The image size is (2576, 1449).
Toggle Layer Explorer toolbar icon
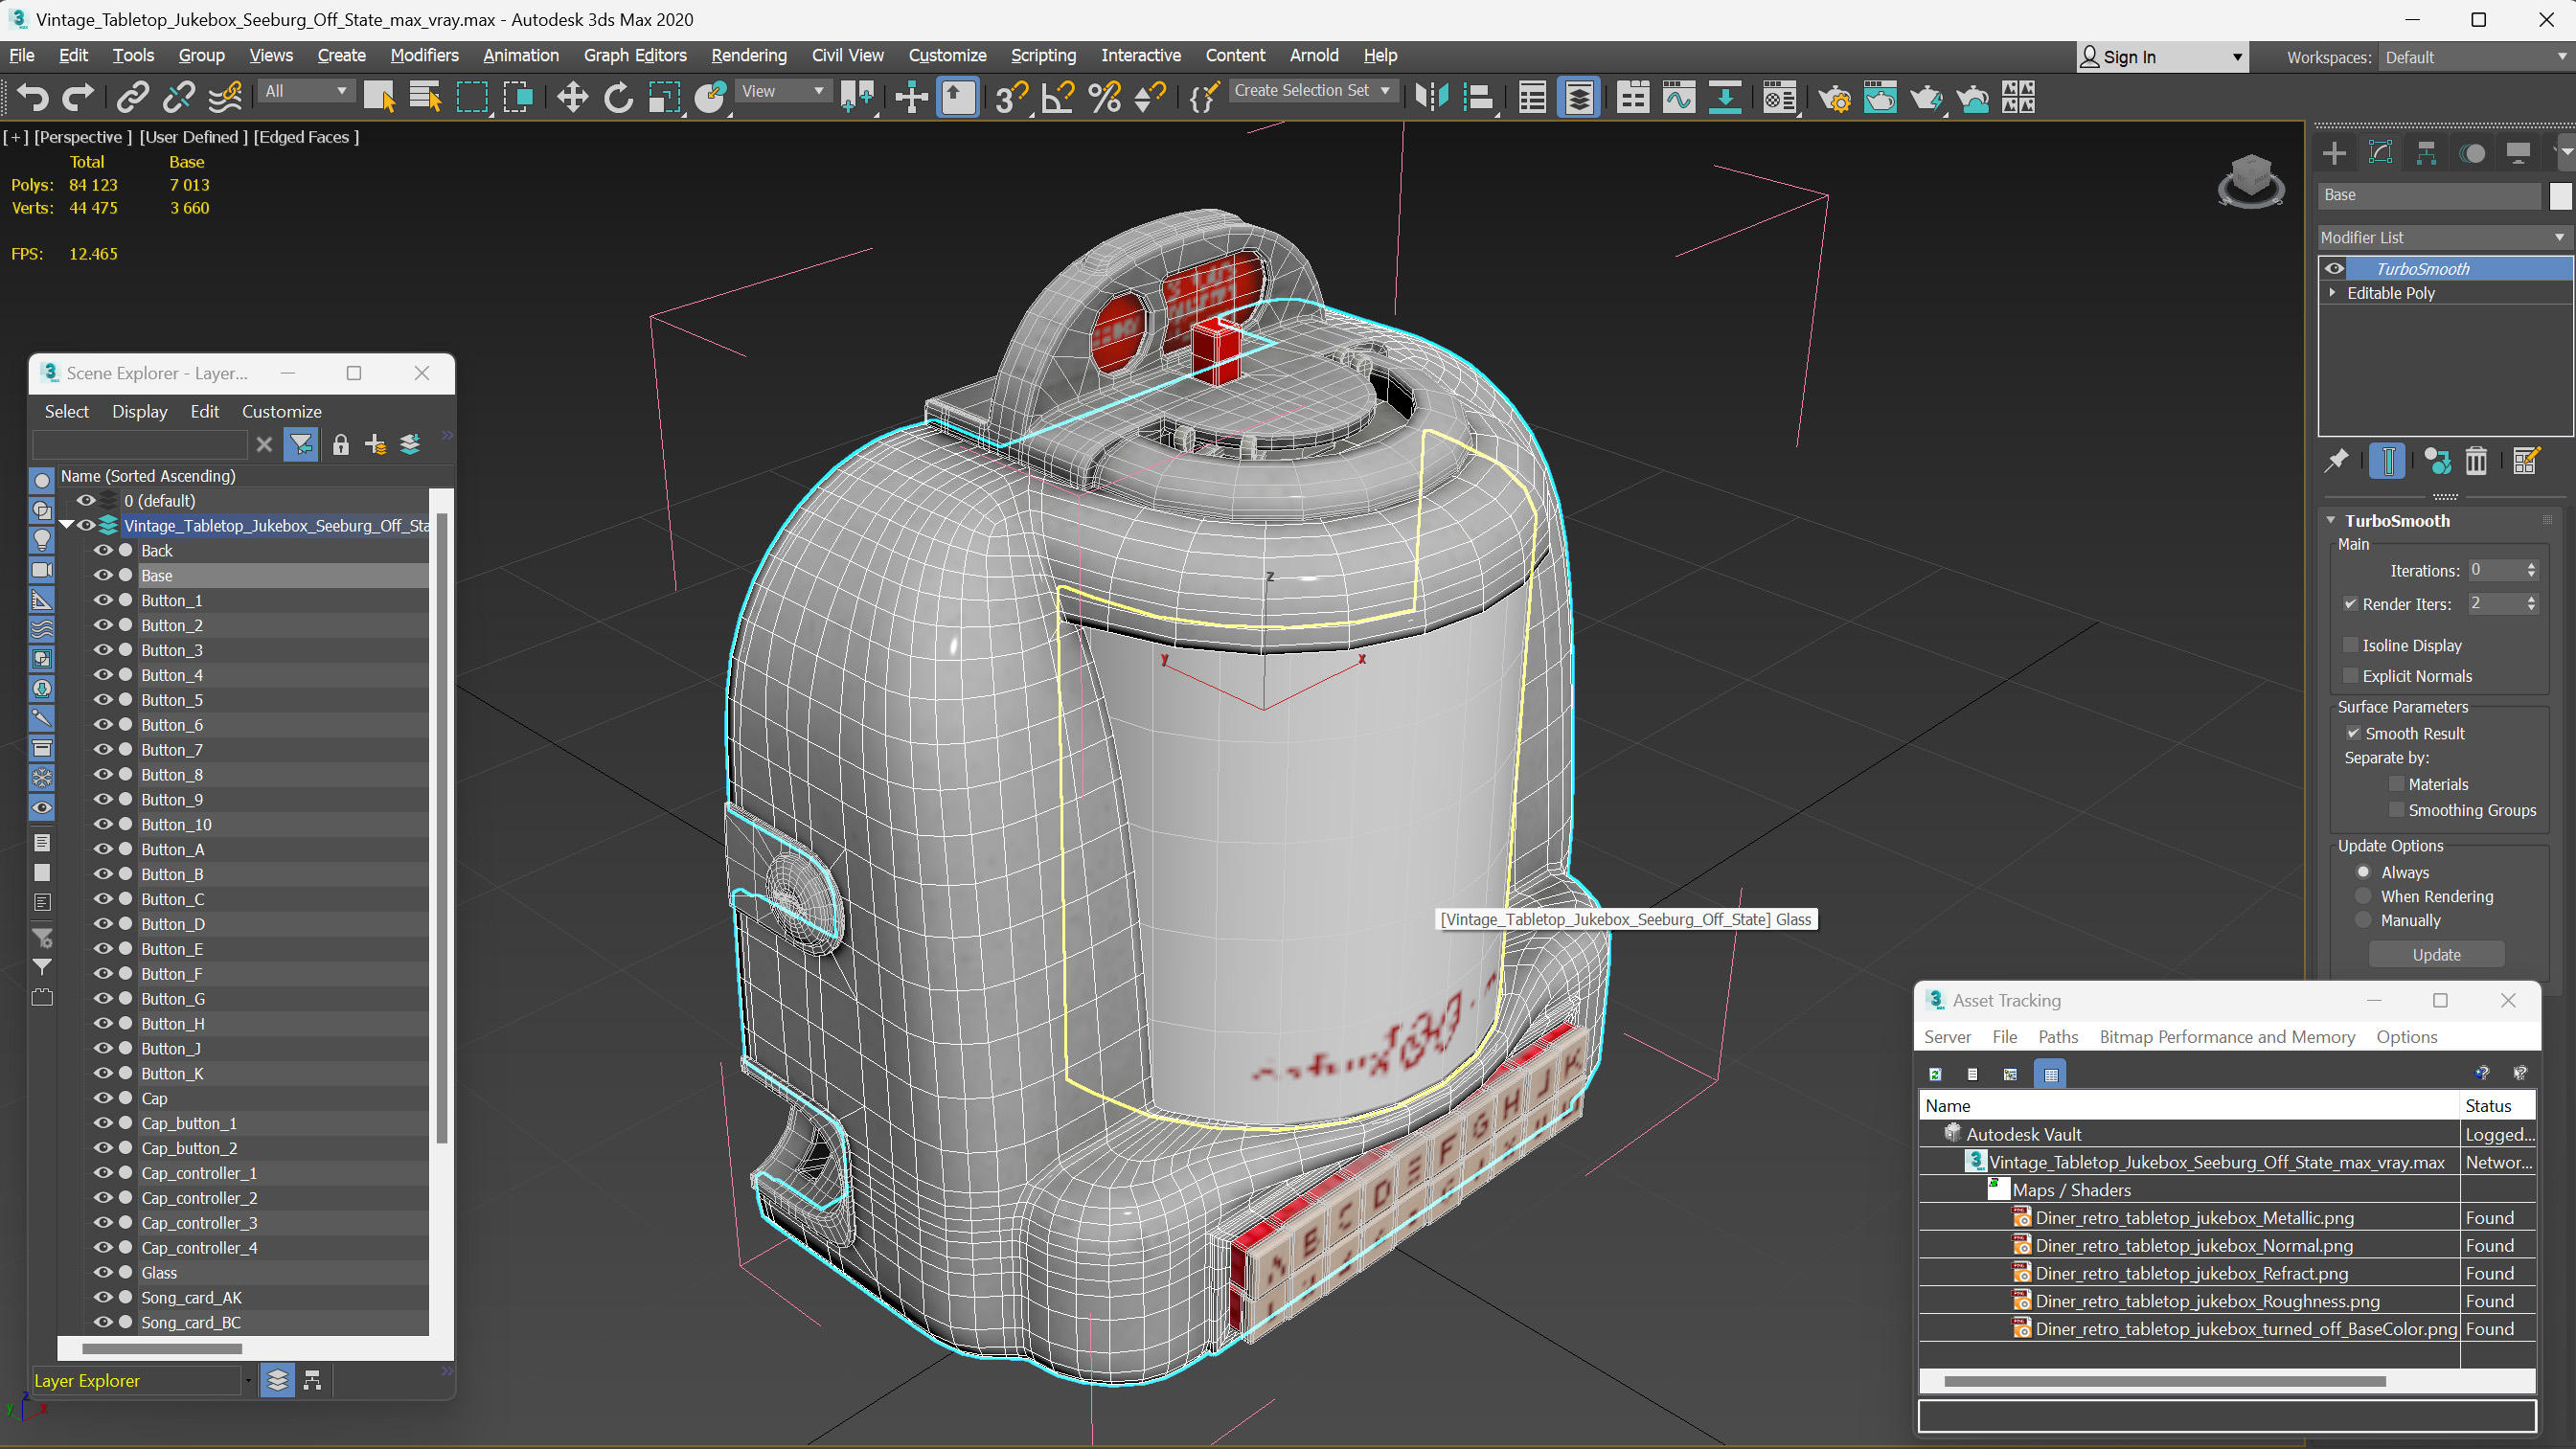[x=1578, y=97]
